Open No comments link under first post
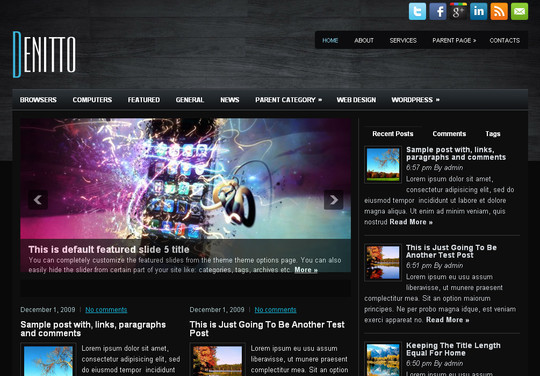The height and width of the screenshot is (376, 540). pyautogui.click(x=106, y=310)
